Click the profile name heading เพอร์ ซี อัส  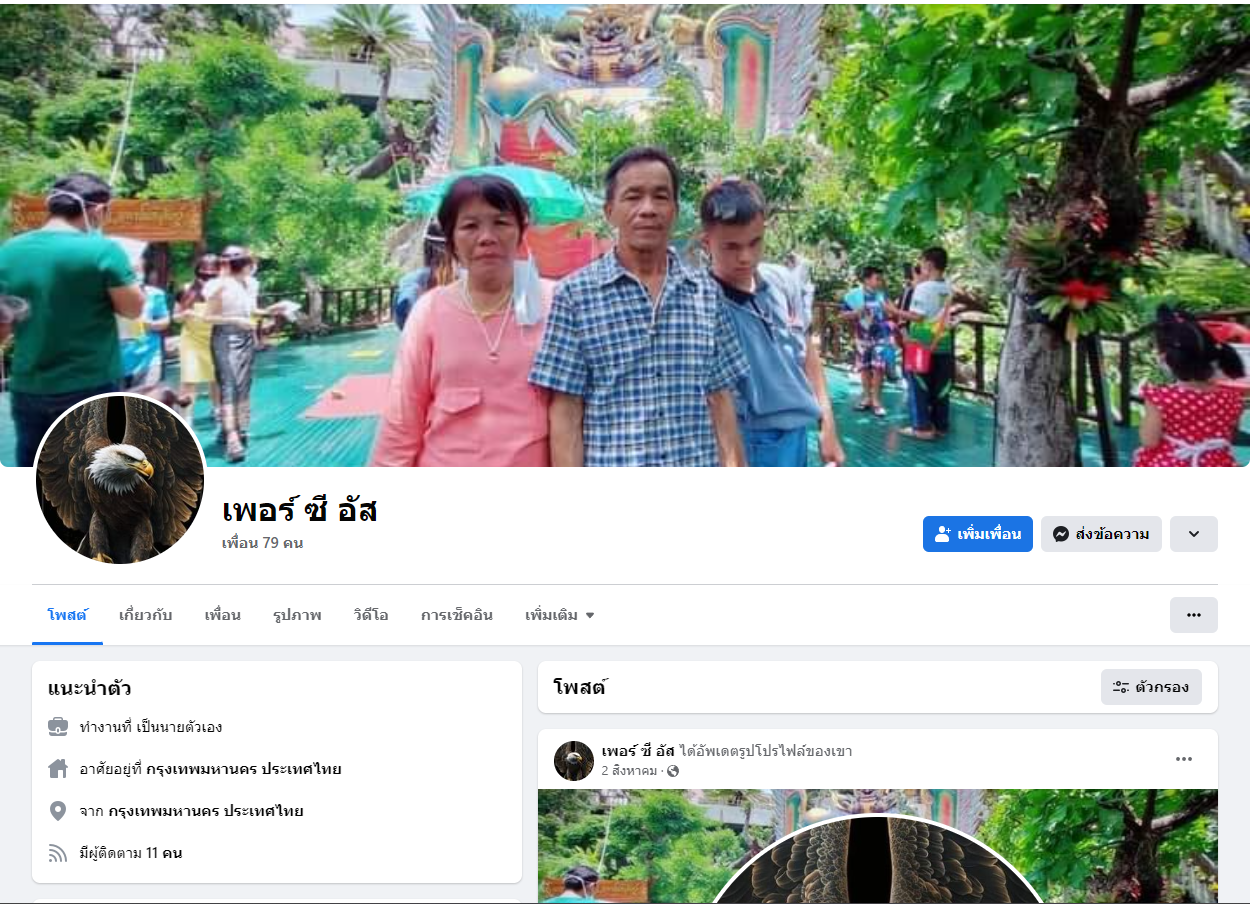(x=299, y=511)
